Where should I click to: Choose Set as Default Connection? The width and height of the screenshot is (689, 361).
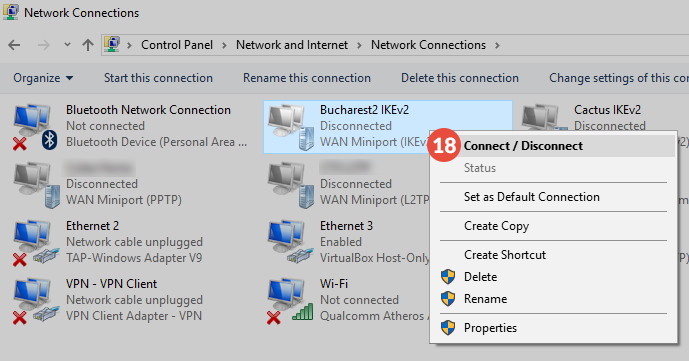pyautogui.click(x=554, y=197)
